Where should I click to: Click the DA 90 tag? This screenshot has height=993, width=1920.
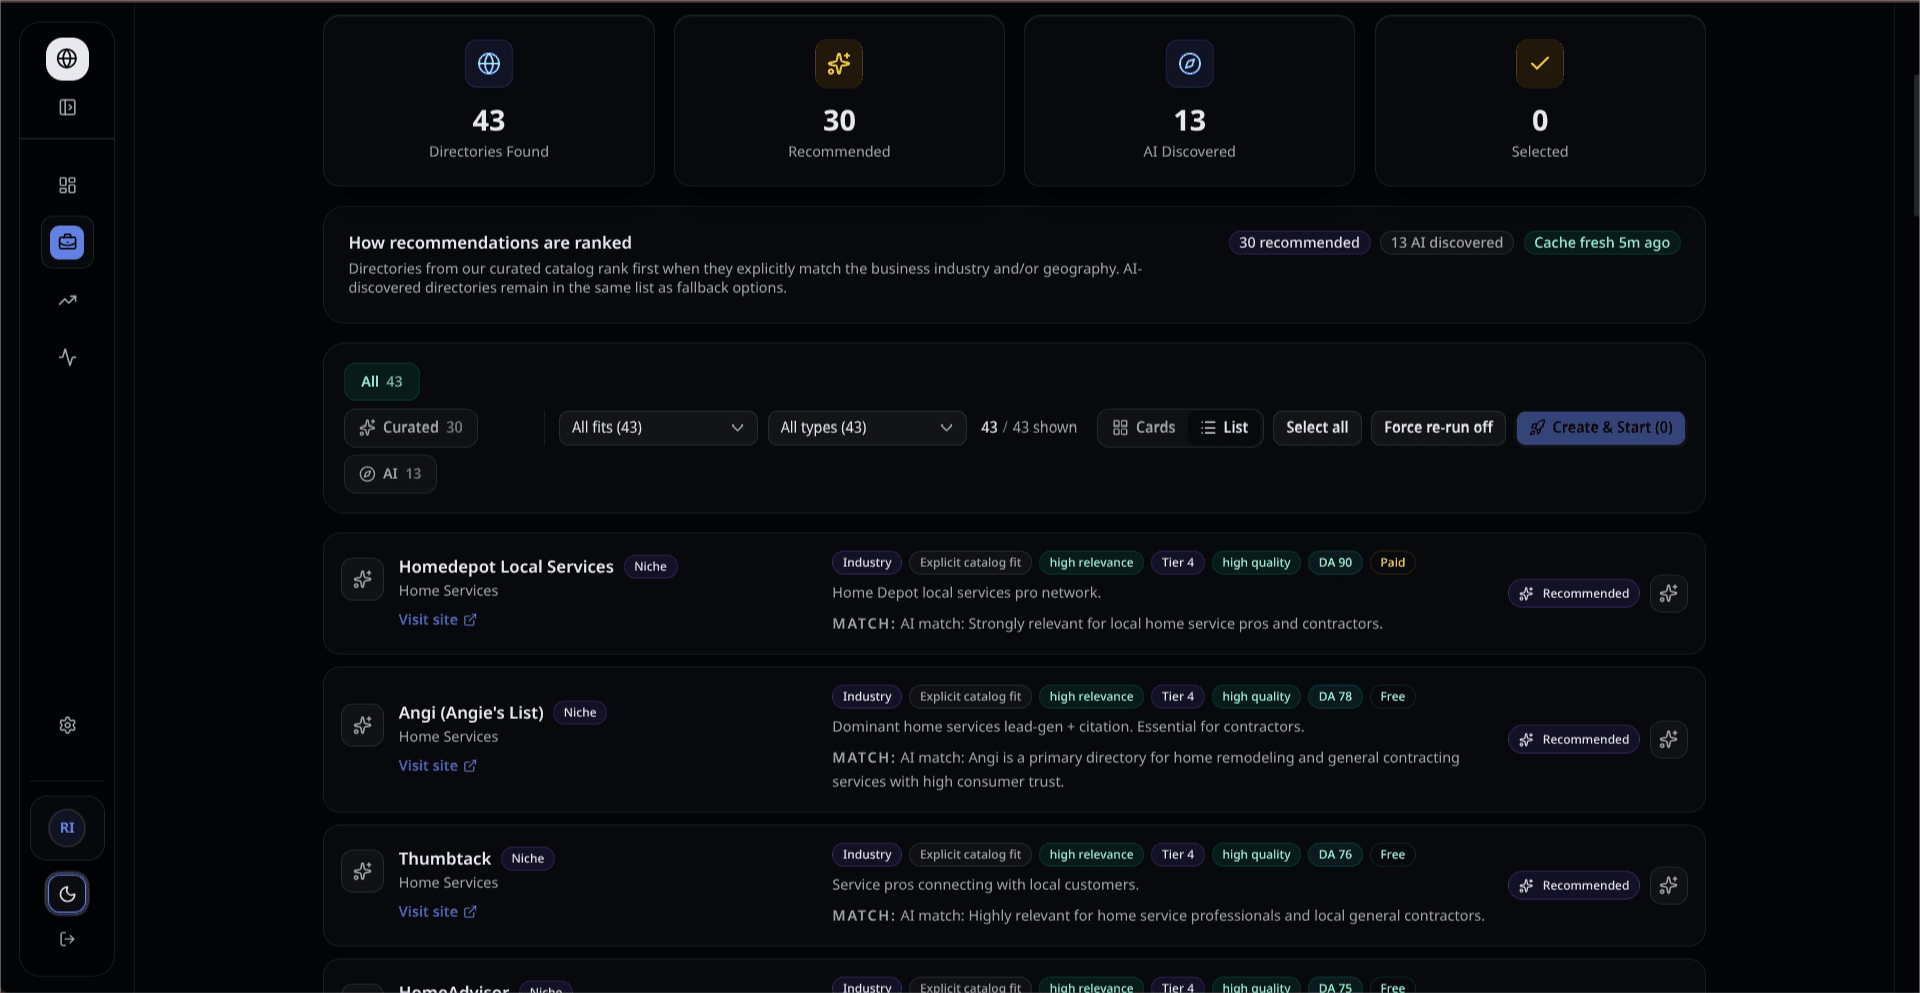coord(1335,562)
